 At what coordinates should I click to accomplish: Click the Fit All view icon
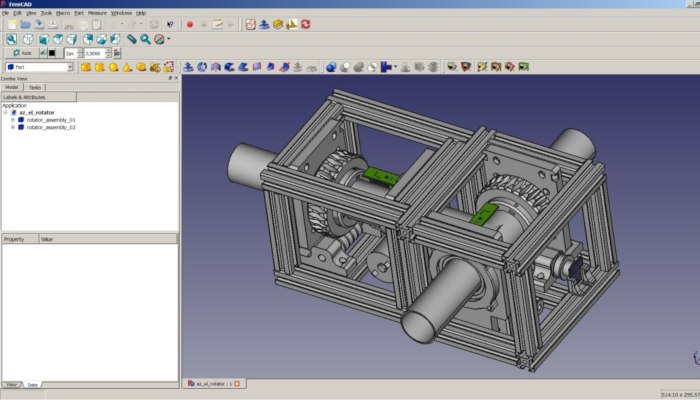(11, 38)
